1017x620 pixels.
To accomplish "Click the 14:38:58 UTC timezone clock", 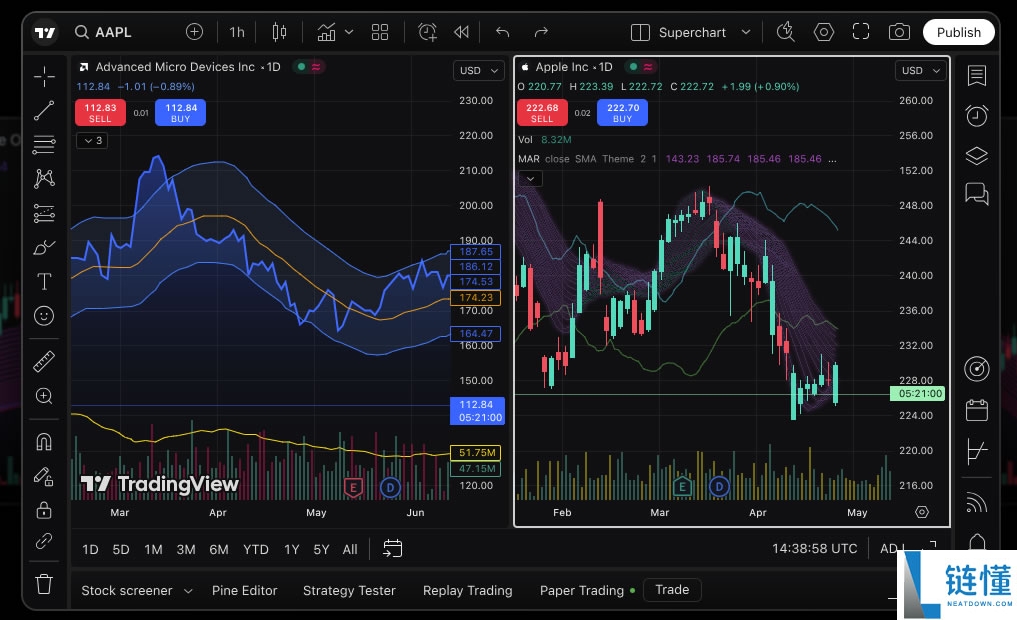I will tap(815, 549).
